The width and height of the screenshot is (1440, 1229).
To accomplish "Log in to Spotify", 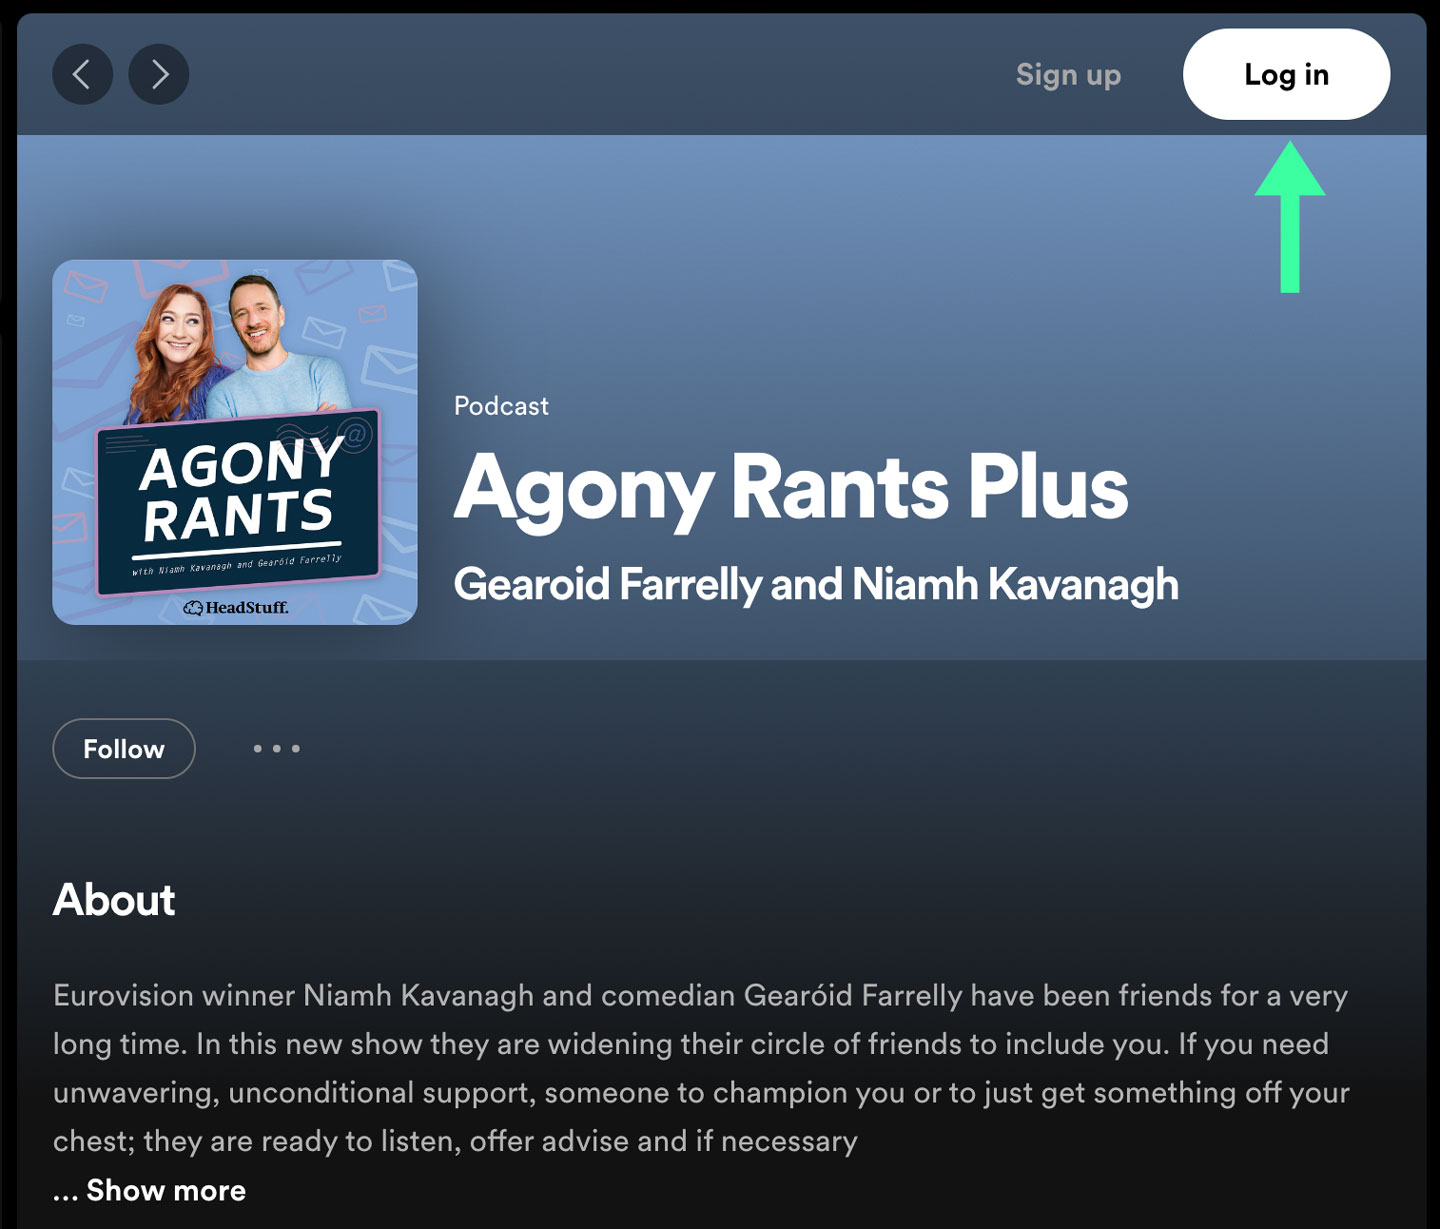I will pos(1286,74).
